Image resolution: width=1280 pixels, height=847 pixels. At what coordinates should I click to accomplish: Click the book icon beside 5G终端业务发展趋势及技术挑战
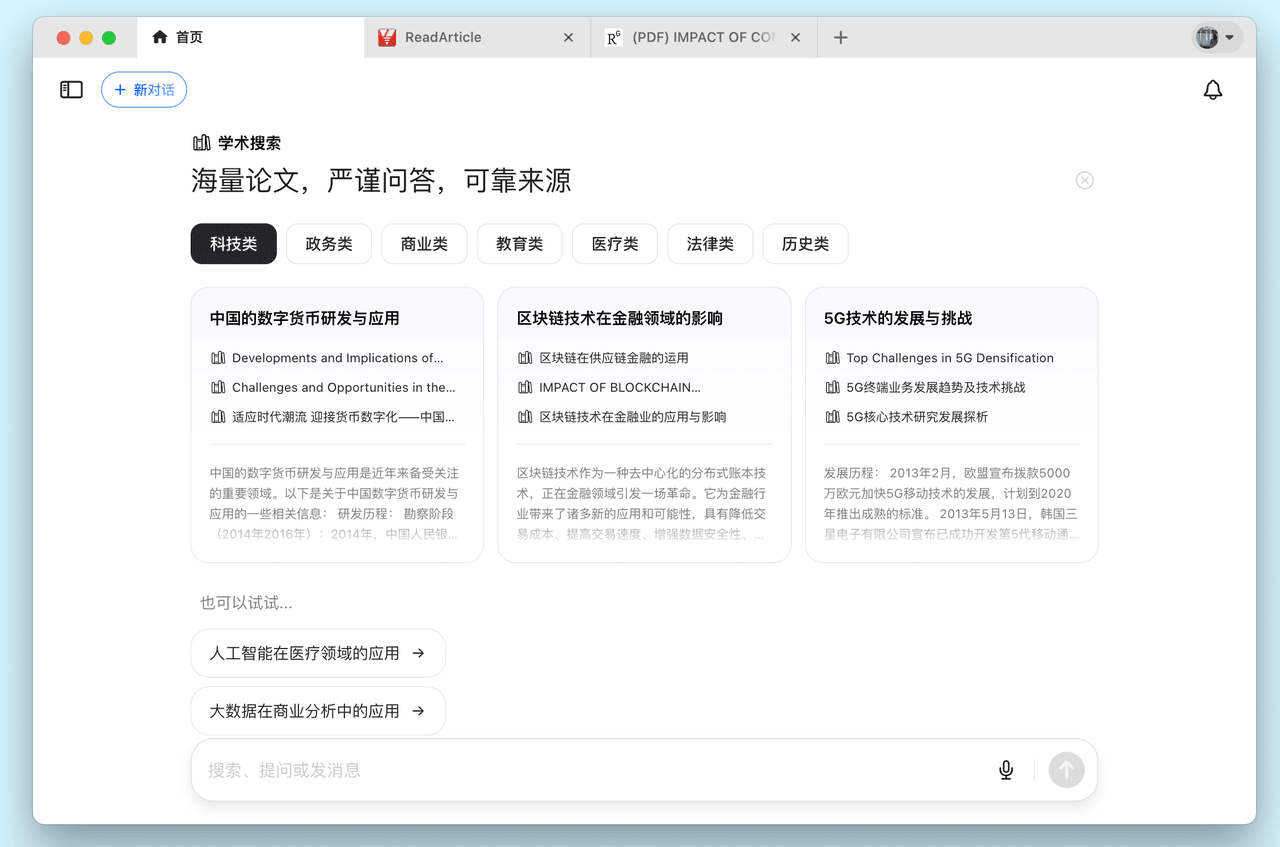tap(832, 387)
